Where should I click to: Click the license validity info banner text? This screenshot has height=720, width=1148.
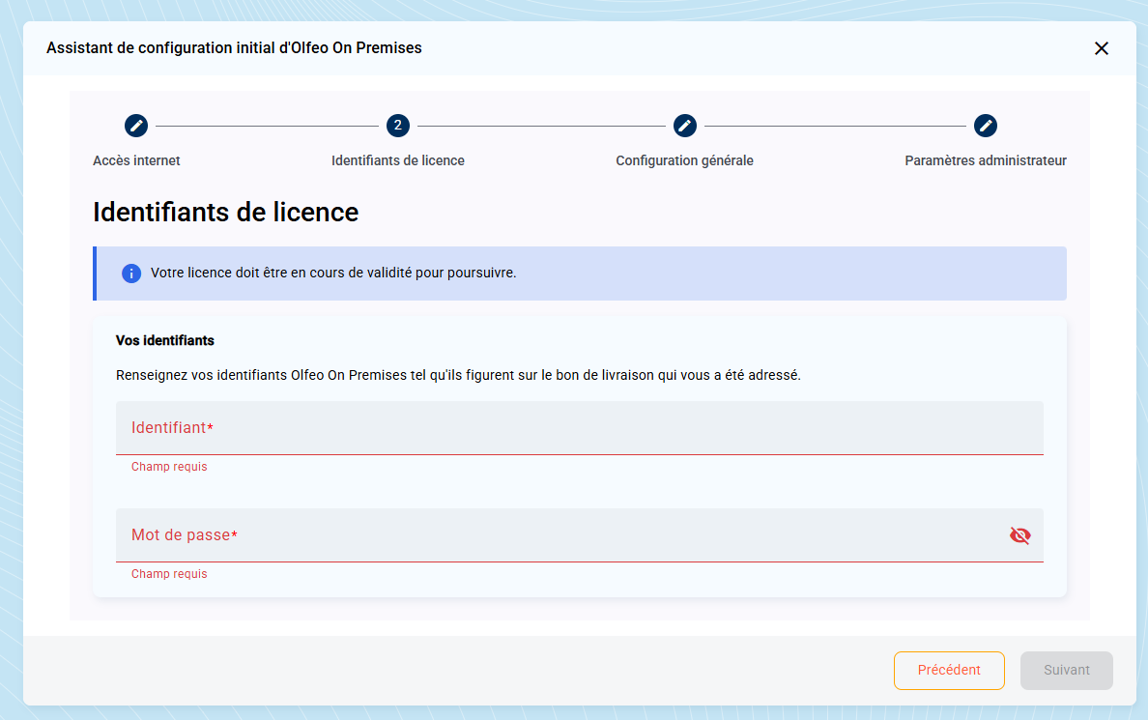pyautogui.click(x=333, y=273)
